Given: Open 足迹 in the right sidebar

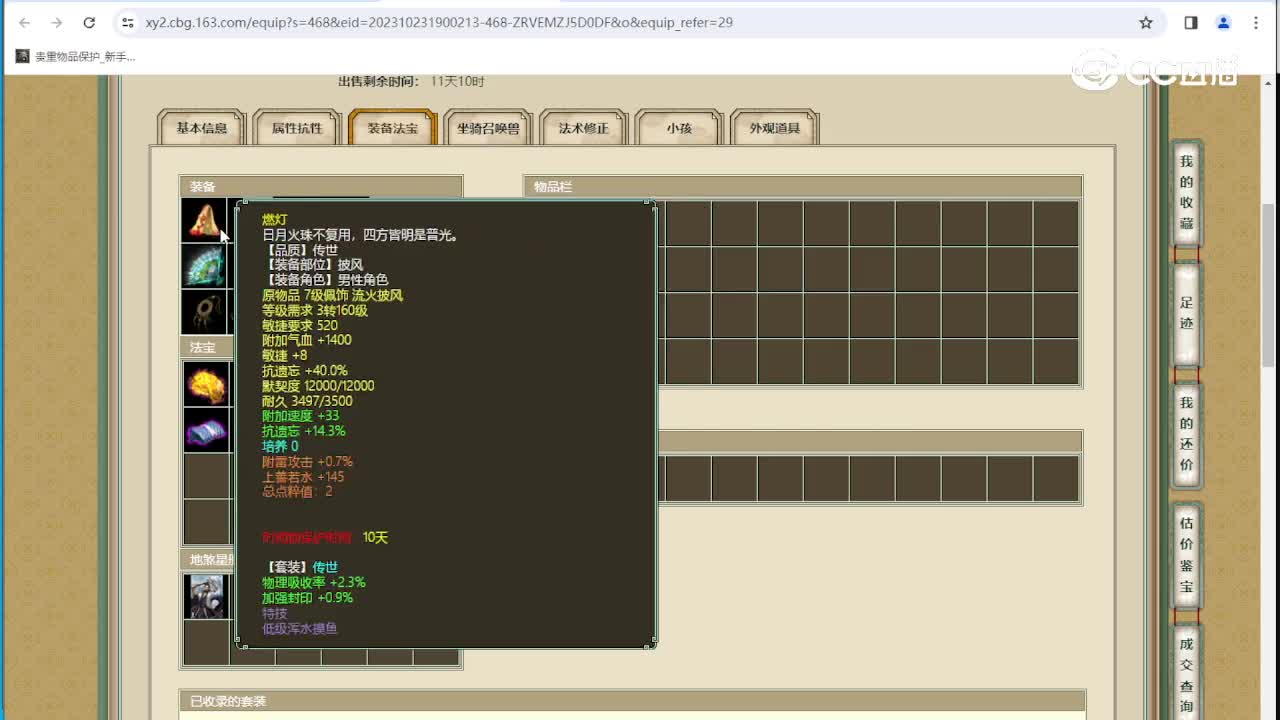Looking at the screenshot, I should pyautogui.click(x=1186, y=313).
